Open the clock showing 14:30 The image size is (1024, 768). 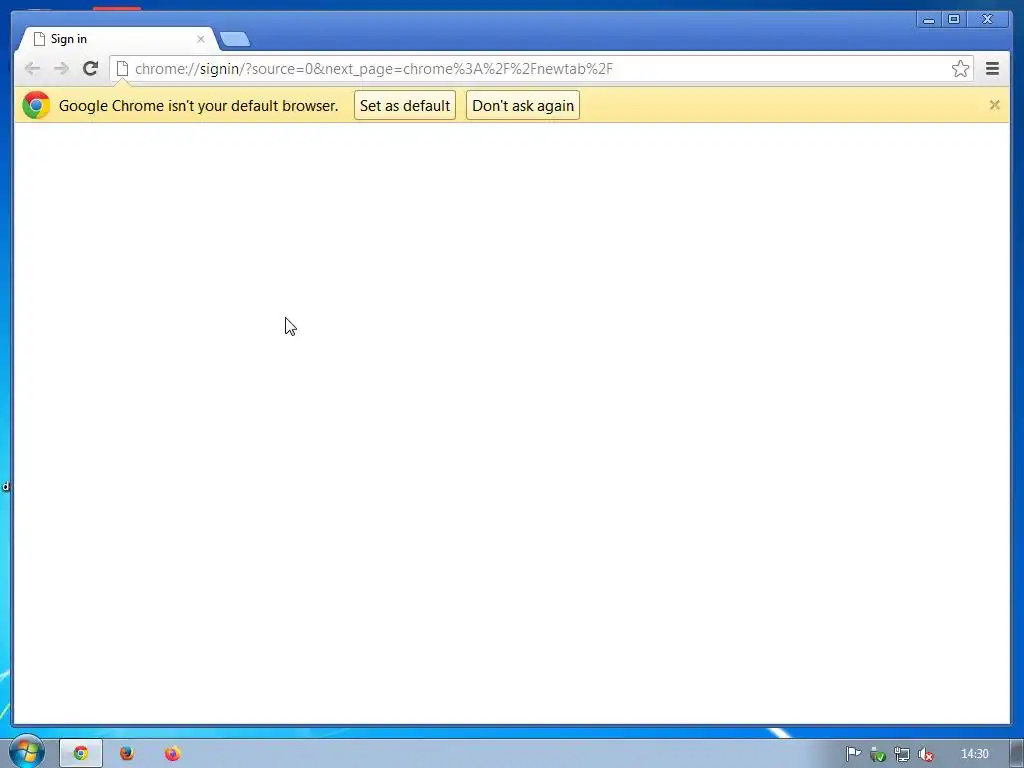tap(974, 754)
